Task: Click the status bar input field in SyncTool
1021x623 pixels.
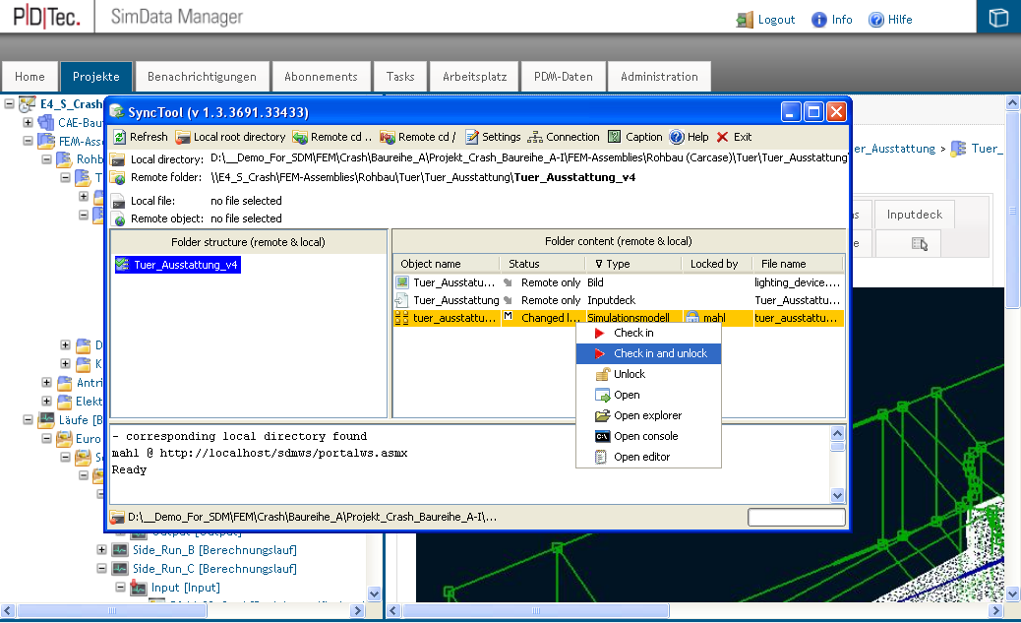Action: (796, 518)
